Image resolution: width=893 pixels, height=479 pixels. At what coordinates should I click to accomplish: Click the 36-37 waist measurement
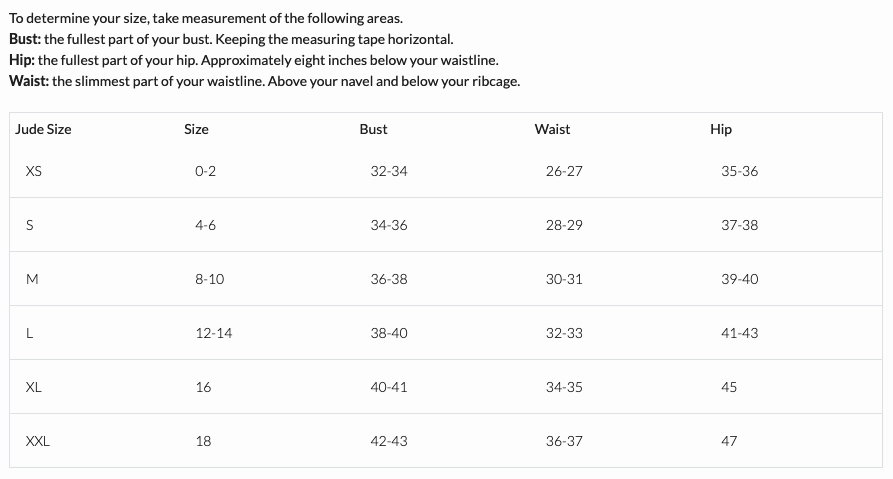tap(564, 441)
